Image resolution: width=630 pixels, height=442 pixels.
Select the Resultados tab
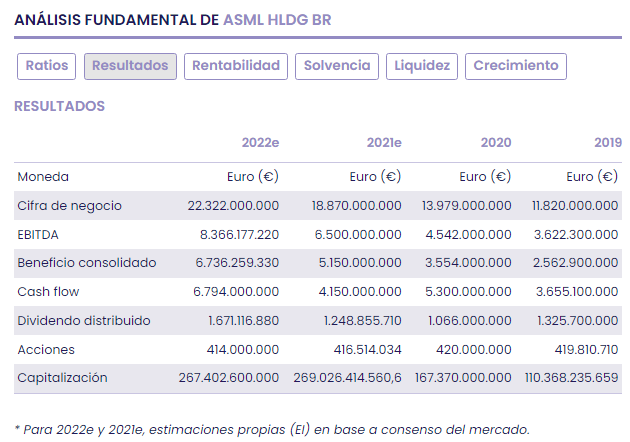[130, 66]
